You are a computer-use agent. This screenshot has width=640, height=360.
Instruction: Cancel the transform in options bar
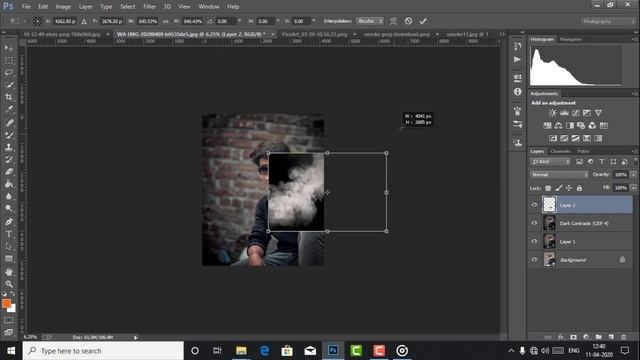[x=408, y=21]
